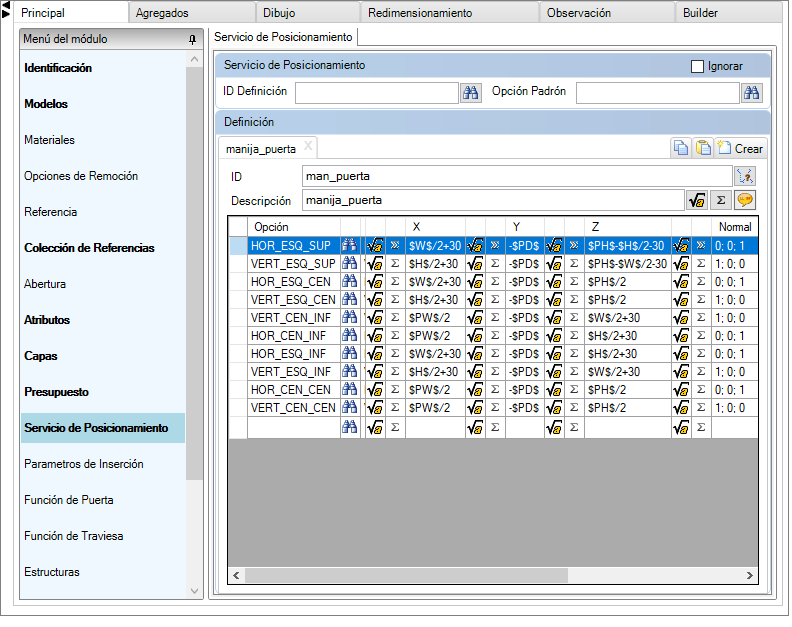Click the Opción column header
This screenshot has height=627, width=792.
pos(293,227)
